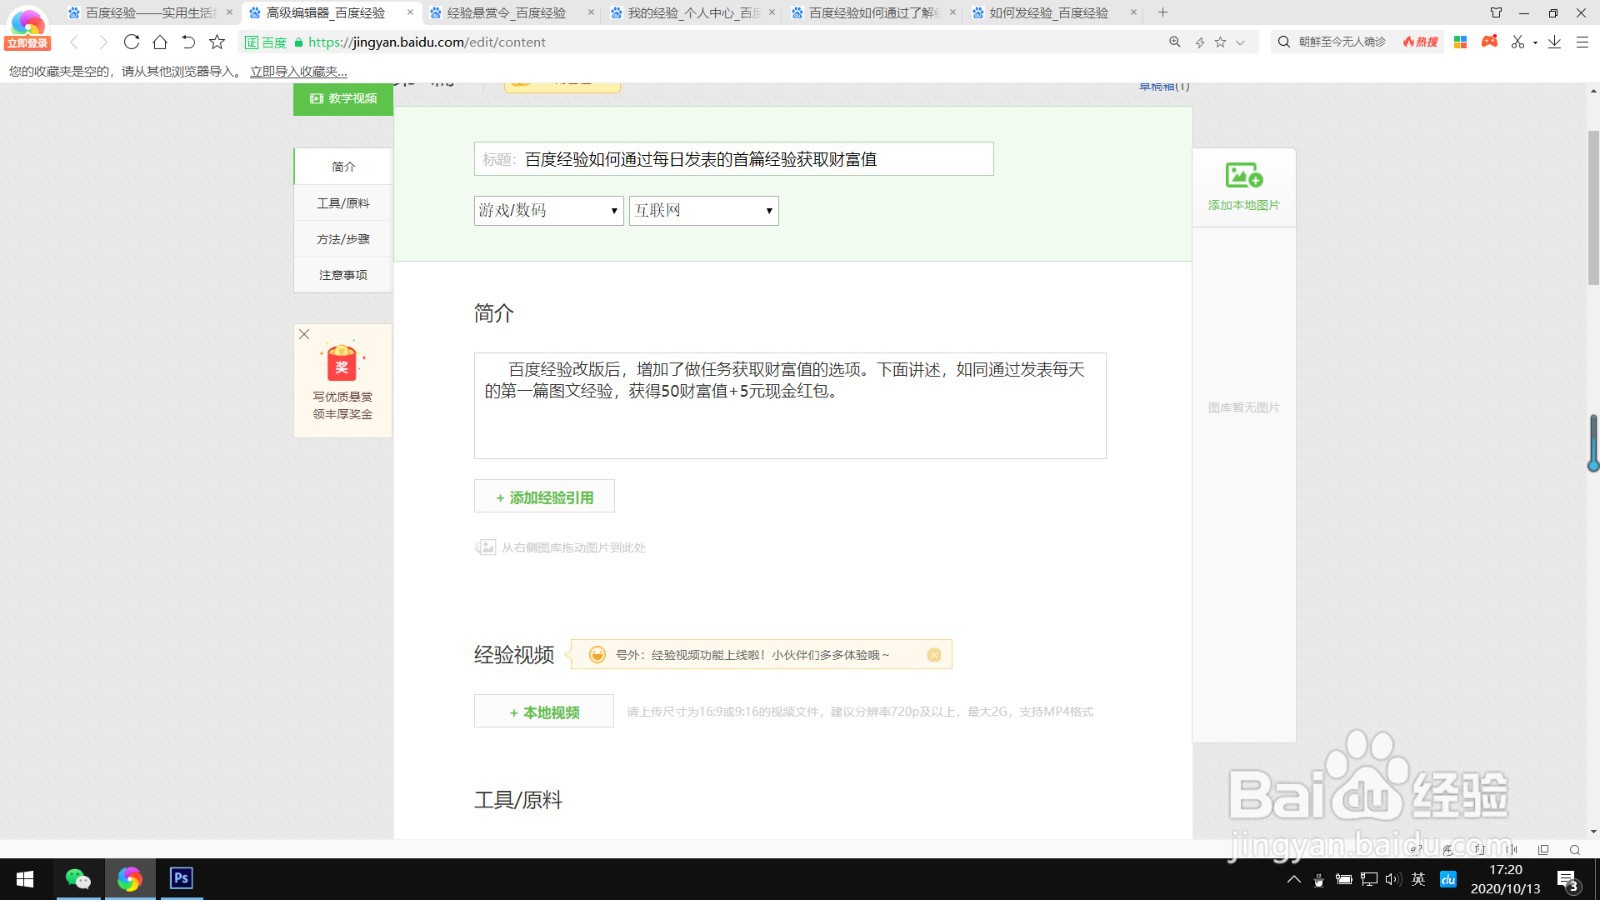
Task: Open WeChat from the taskbar
Action: (78, 879)
